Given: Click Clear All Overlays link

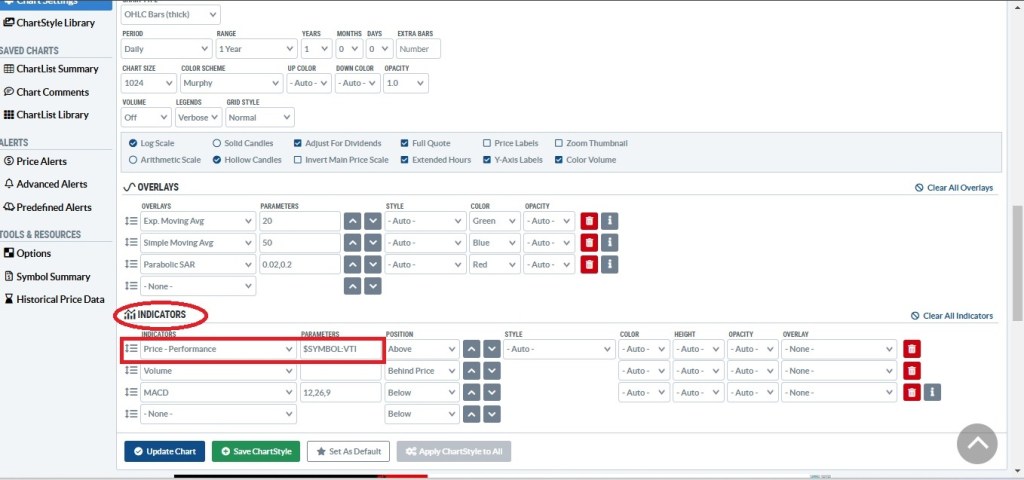Looking at the screenshot, I should pyautogui.click(x=954, y=188).
